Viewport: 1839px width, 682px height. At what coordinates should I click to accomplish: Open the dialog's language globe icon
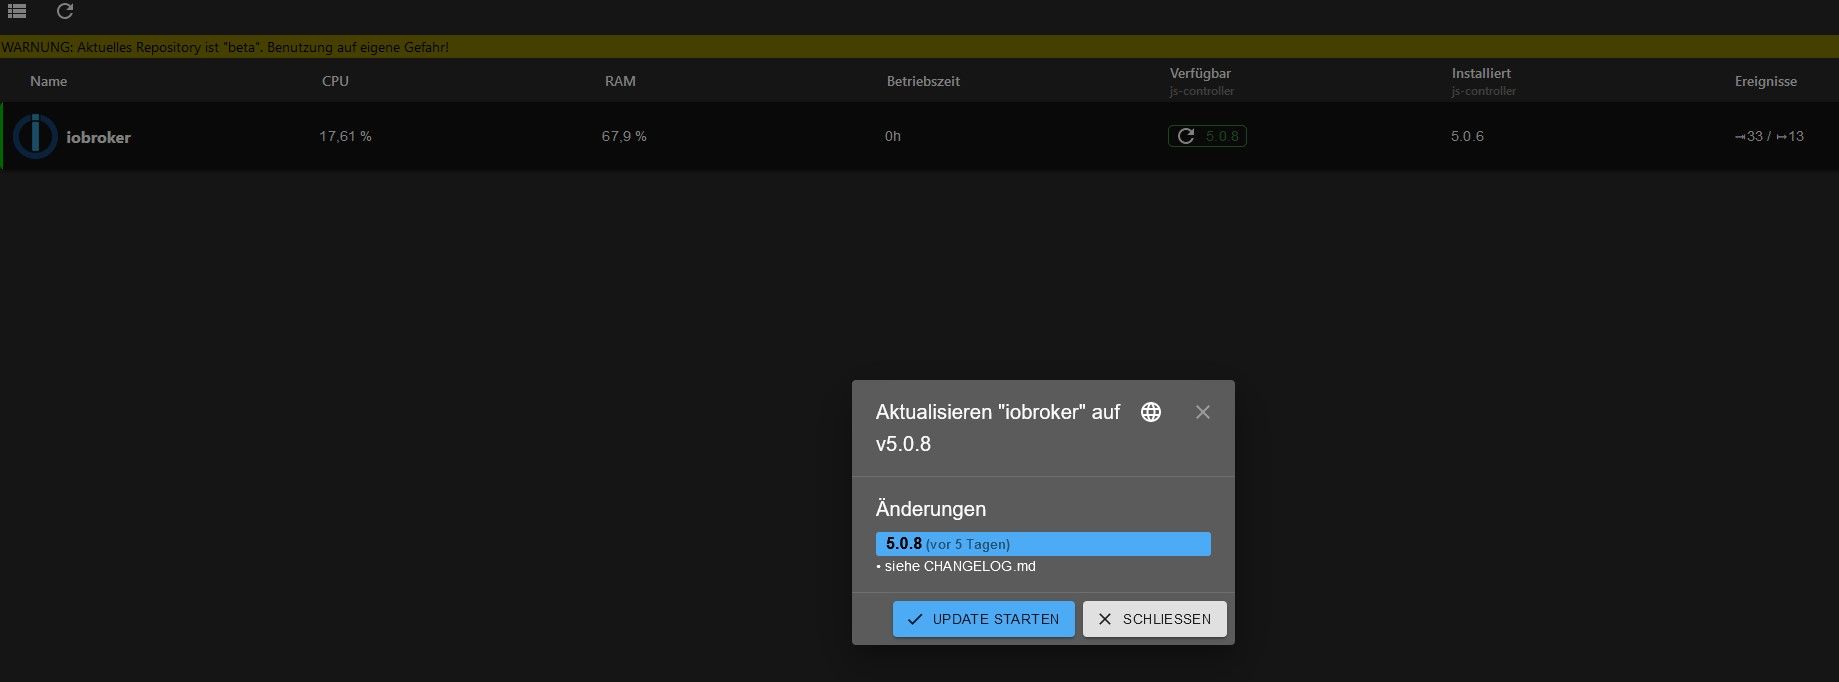(1151, 412)
